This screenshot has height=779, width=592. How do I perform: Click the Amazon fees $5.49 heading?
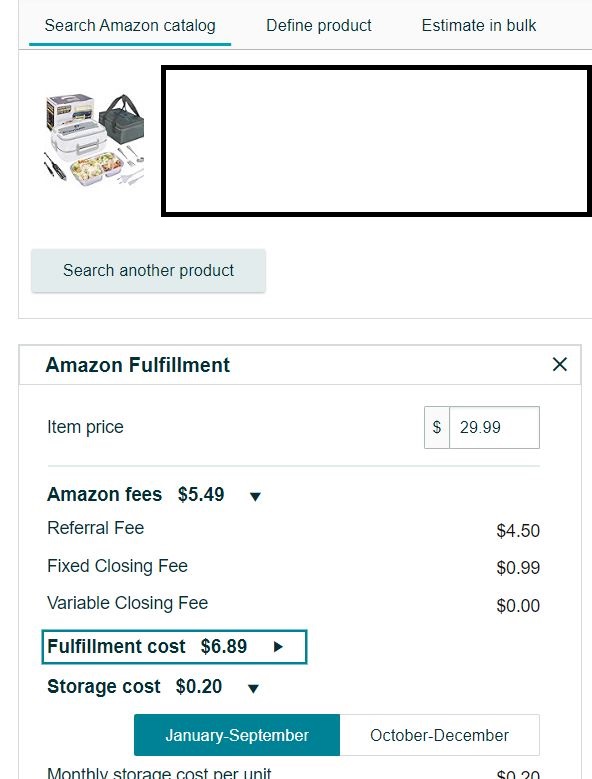(x=136, y=494)
